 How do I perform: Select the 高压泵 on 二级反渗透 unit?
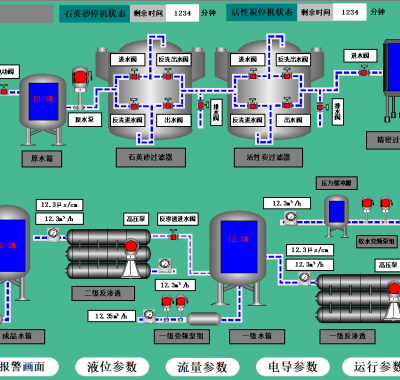pyautogui.click(x=131, y=258)
